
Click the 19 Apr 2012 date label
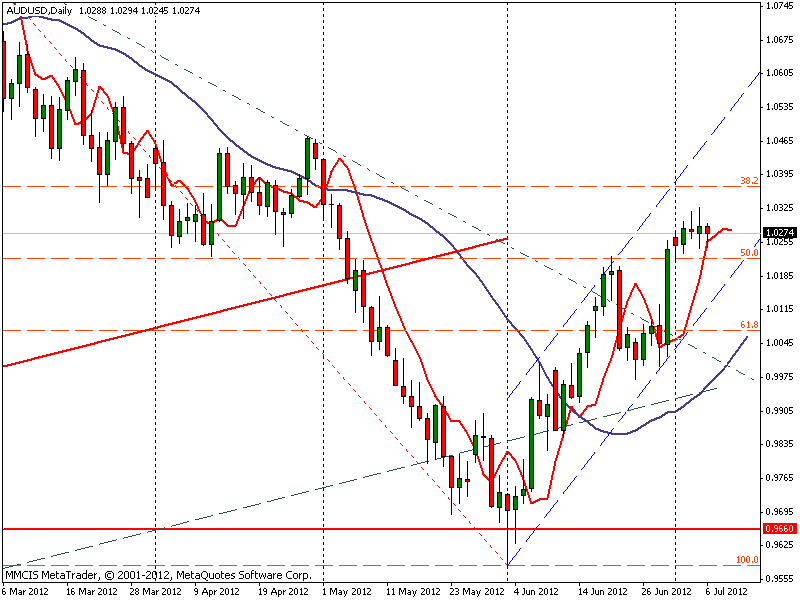(283, 591)
